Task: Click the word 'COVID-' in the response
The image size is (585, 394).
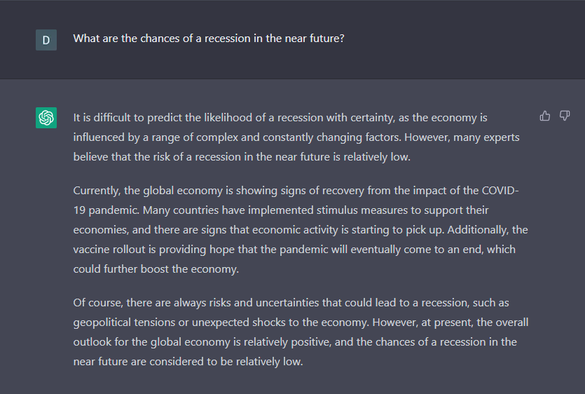Action: coord(500,190)
